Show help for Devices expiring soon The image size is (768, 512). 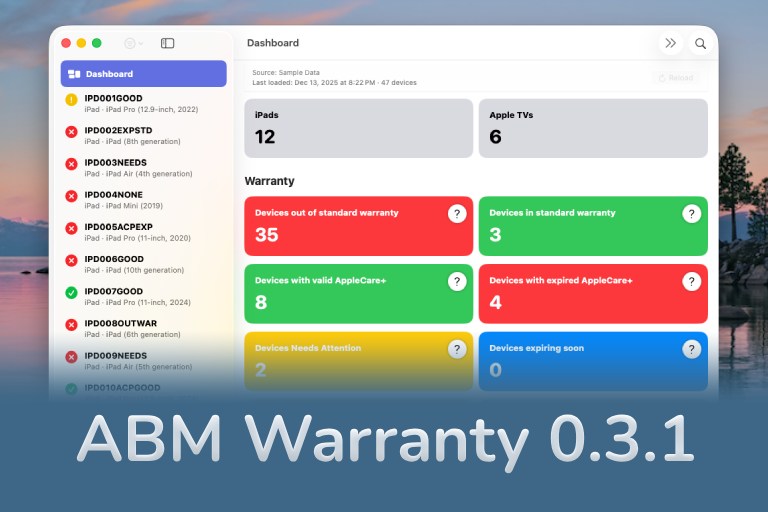point(692,349)
